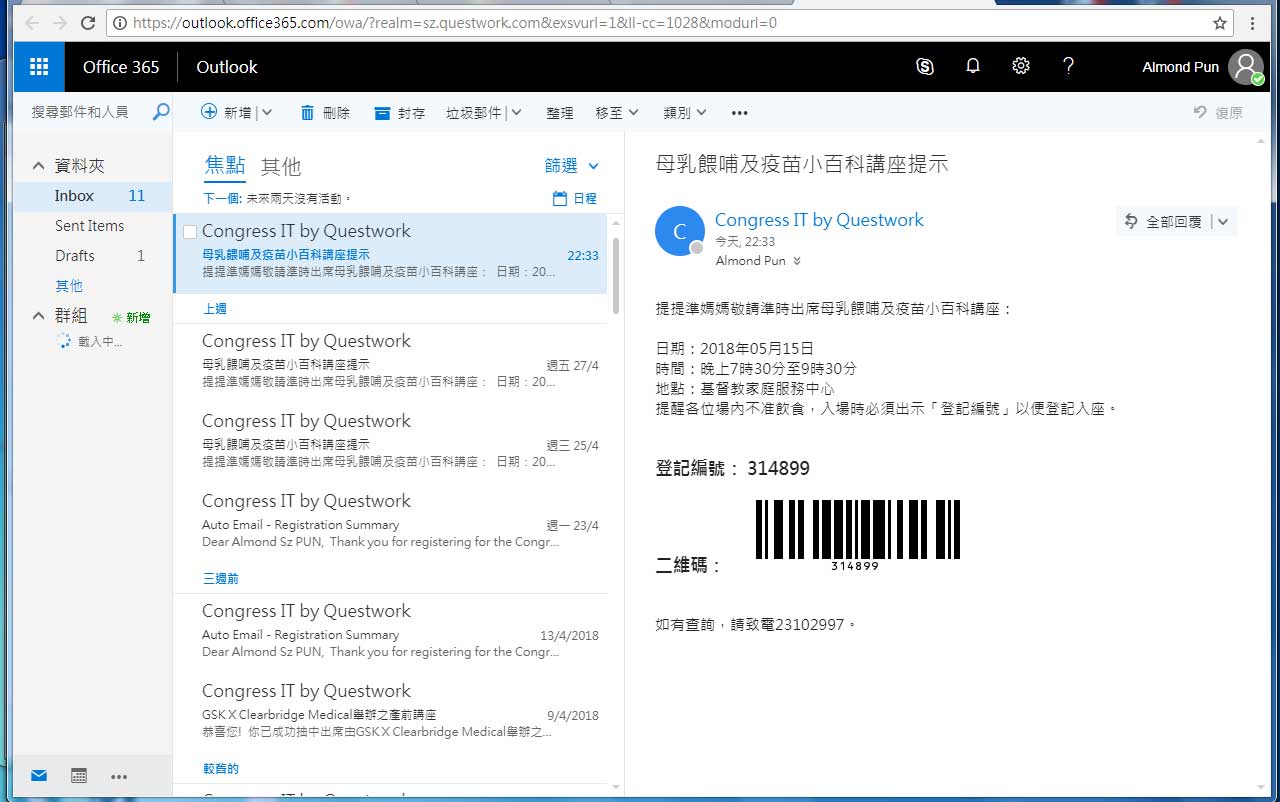Screen dimensions: 1280x802
Task: Delete the message with the trash icon
Action: point(308,113)
